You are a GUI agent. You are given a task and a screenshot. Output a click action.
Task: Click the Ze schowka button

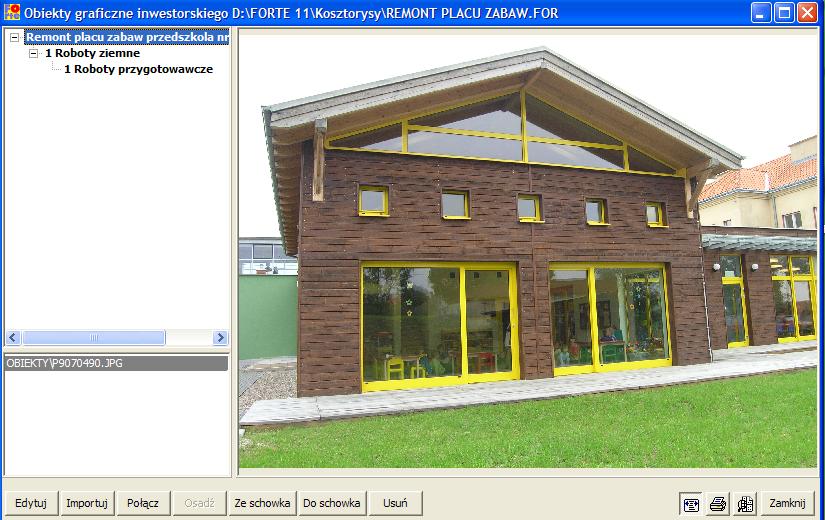pyautogui.click(x=263, y=503)
